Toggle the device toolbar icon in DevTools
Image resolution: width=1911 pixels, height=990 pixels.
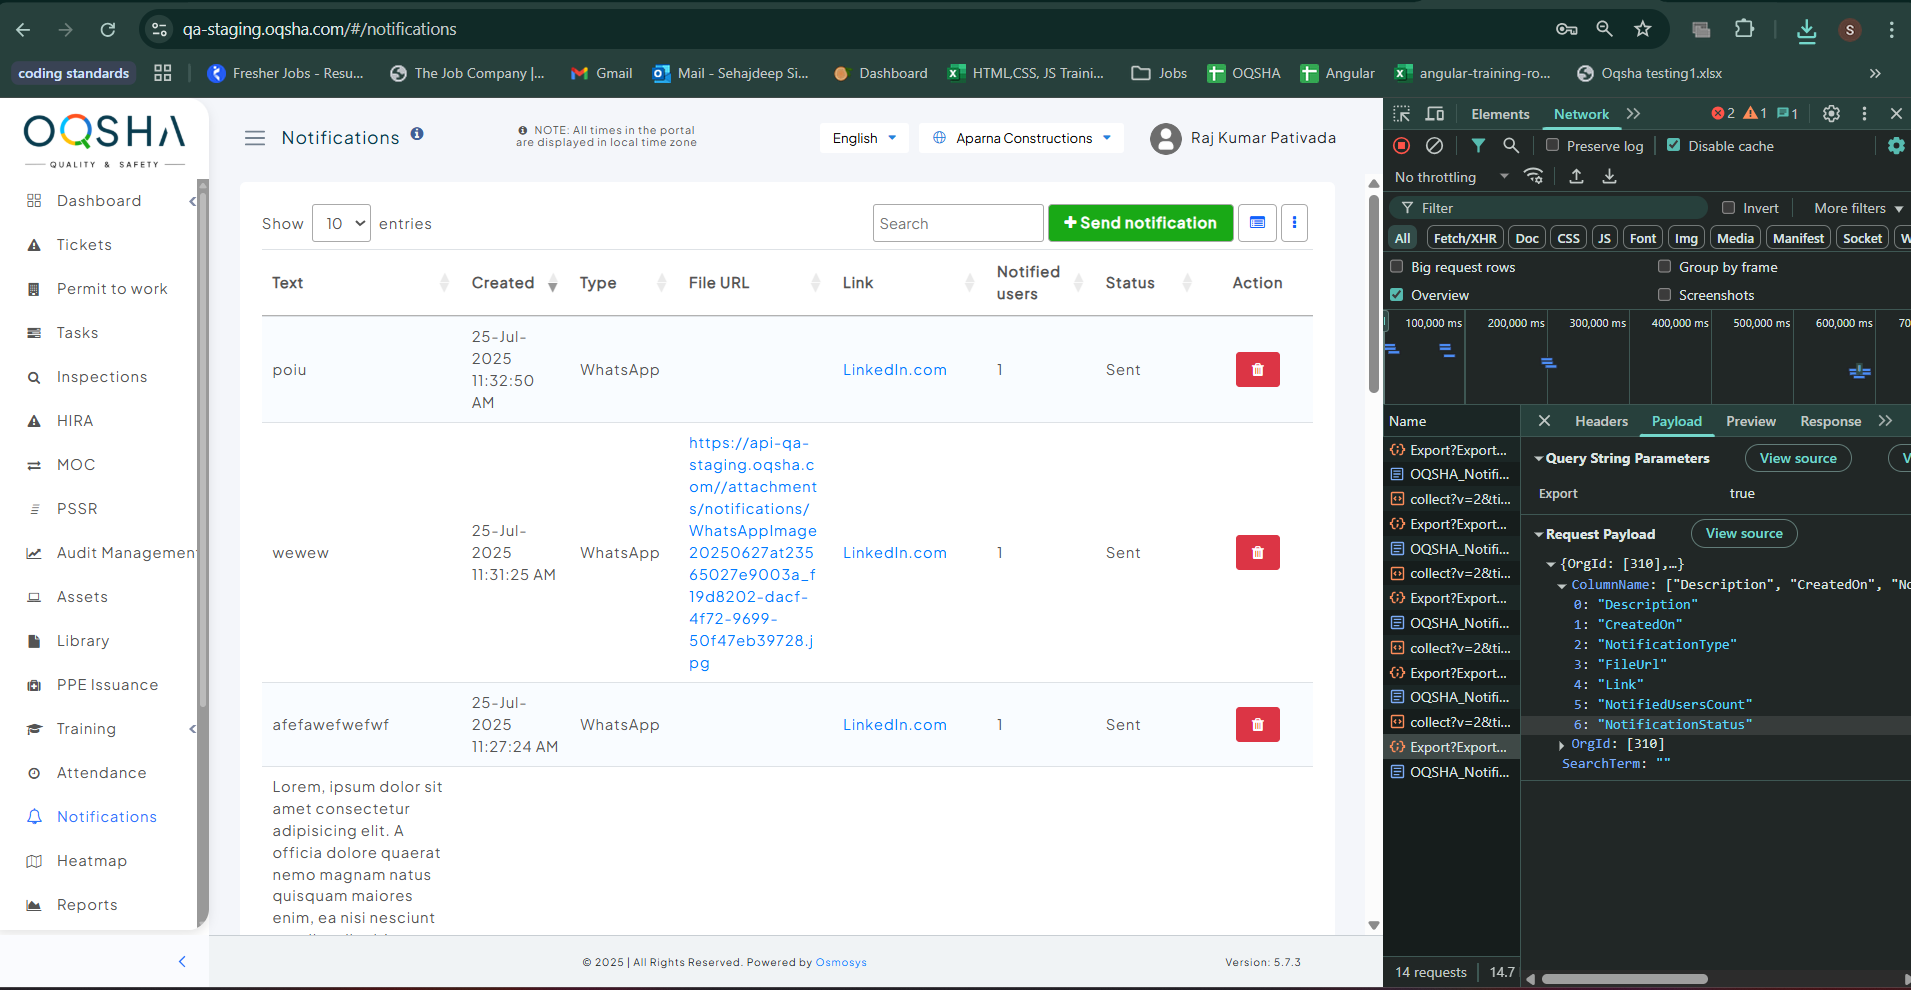click(1435, 114)
